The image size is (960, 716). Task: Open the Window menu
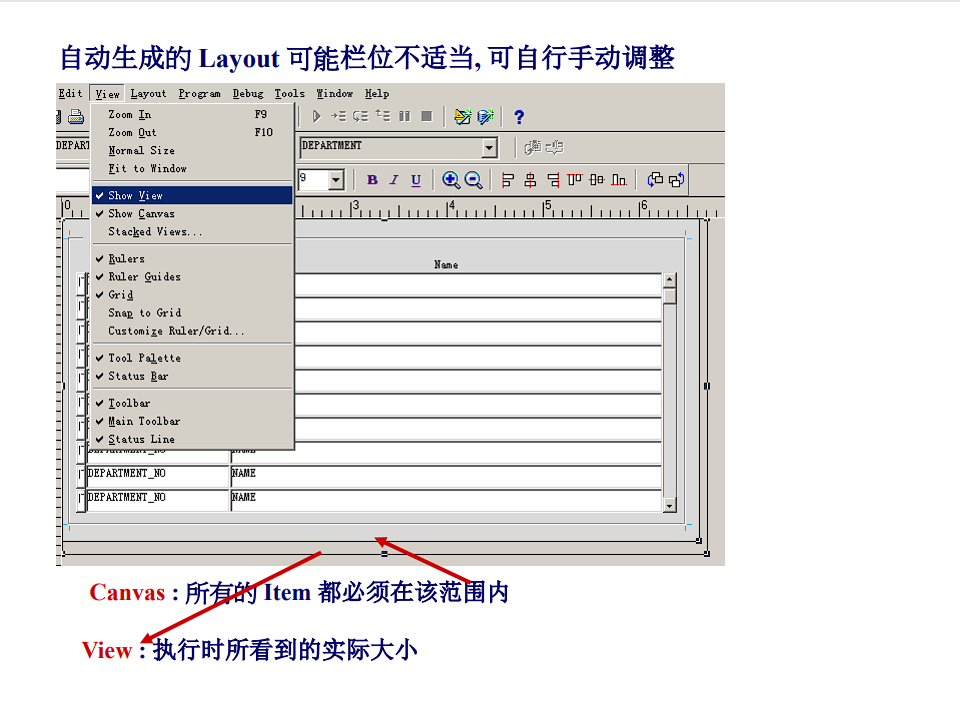[x=334, y=94]
